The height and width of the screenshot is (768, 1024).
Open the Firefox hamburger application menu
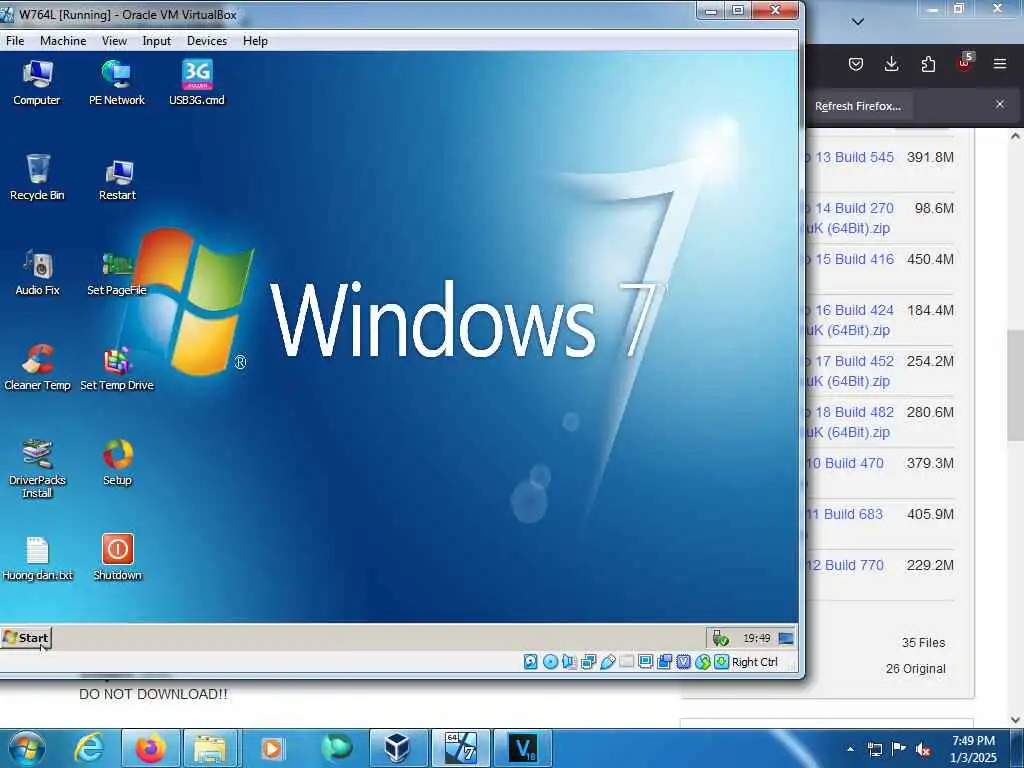point(1000,63)
